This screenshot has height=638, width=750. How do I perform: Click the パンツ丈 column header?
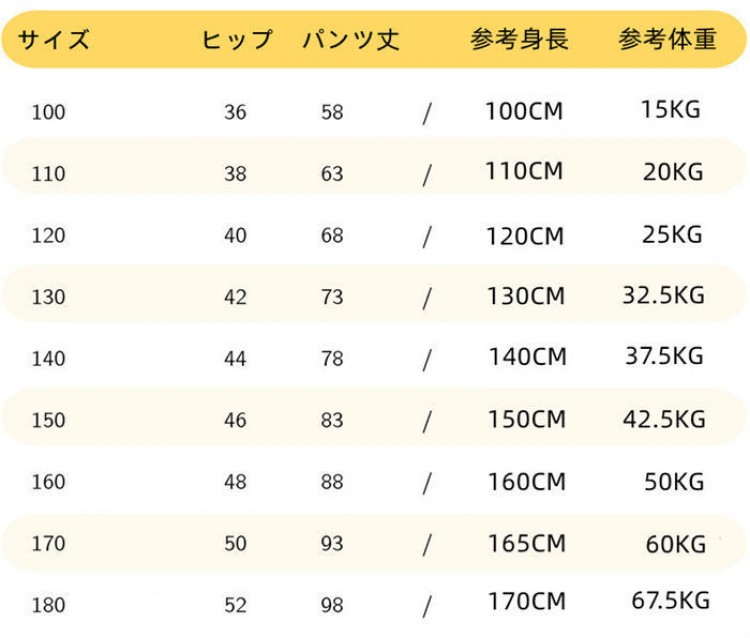(x=351, y=40)
